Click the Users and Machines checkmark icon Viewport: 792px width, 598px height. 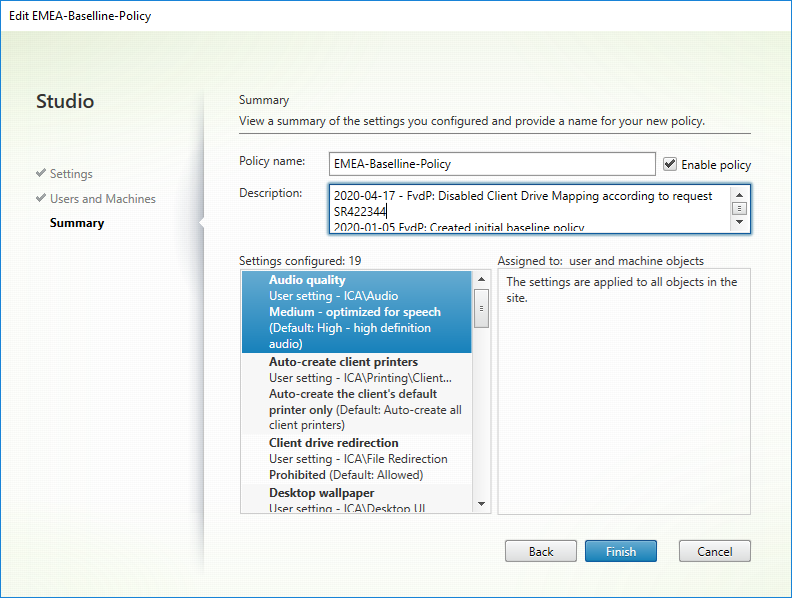tap(41, 198)
